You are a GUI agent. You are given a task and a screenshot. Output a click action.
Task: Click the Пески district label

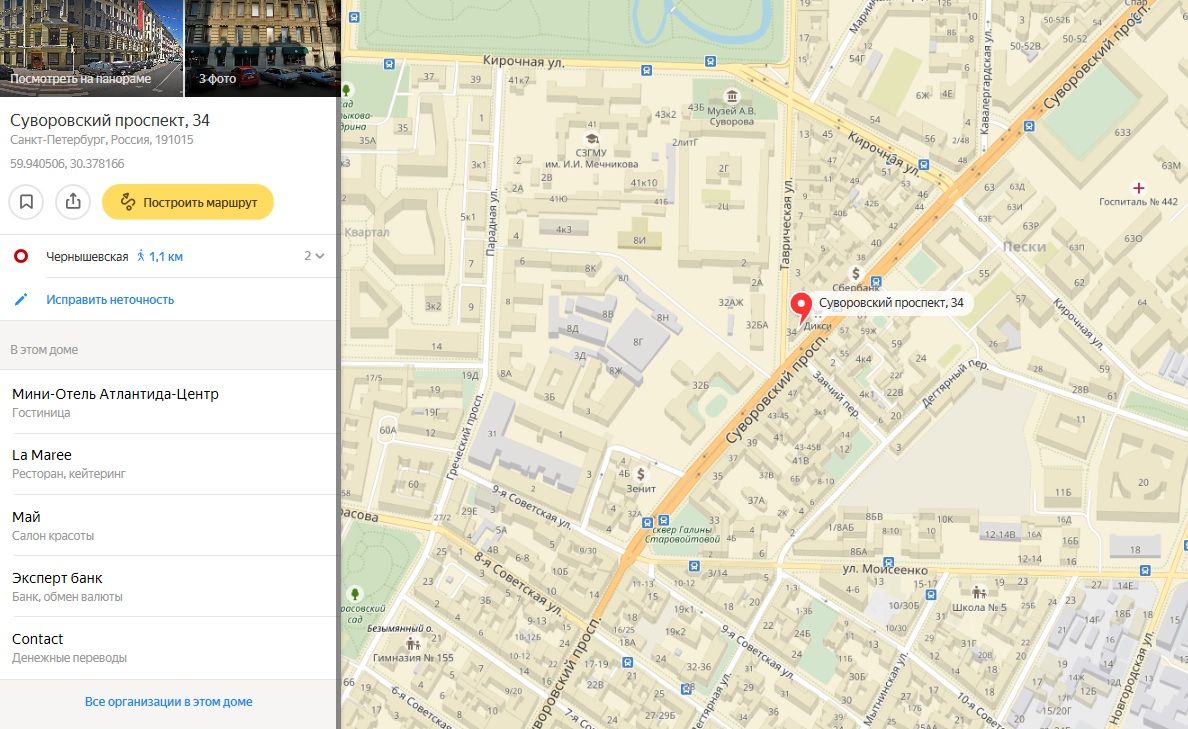pyautogui.click(x=1024, y=247)
